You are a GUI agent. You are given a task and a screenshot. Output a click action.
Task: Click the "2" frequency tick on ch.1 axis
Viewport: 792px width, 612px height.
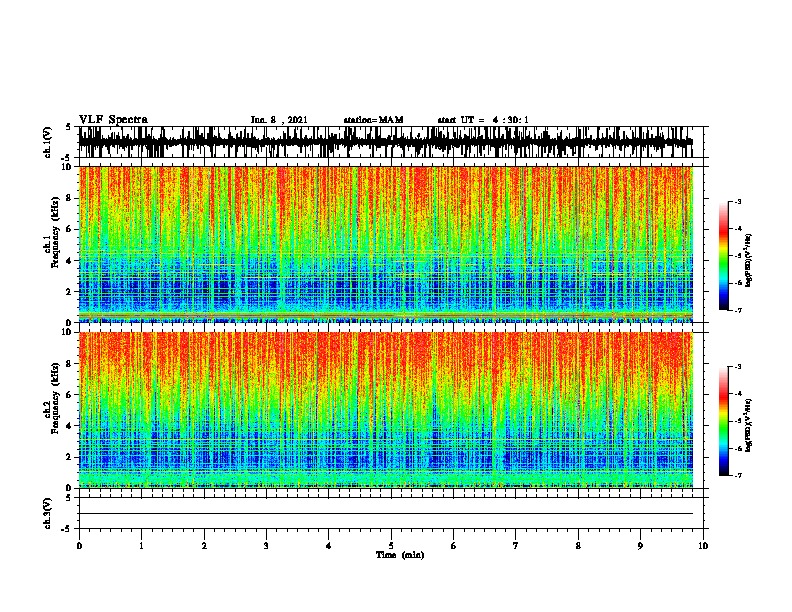70,292
